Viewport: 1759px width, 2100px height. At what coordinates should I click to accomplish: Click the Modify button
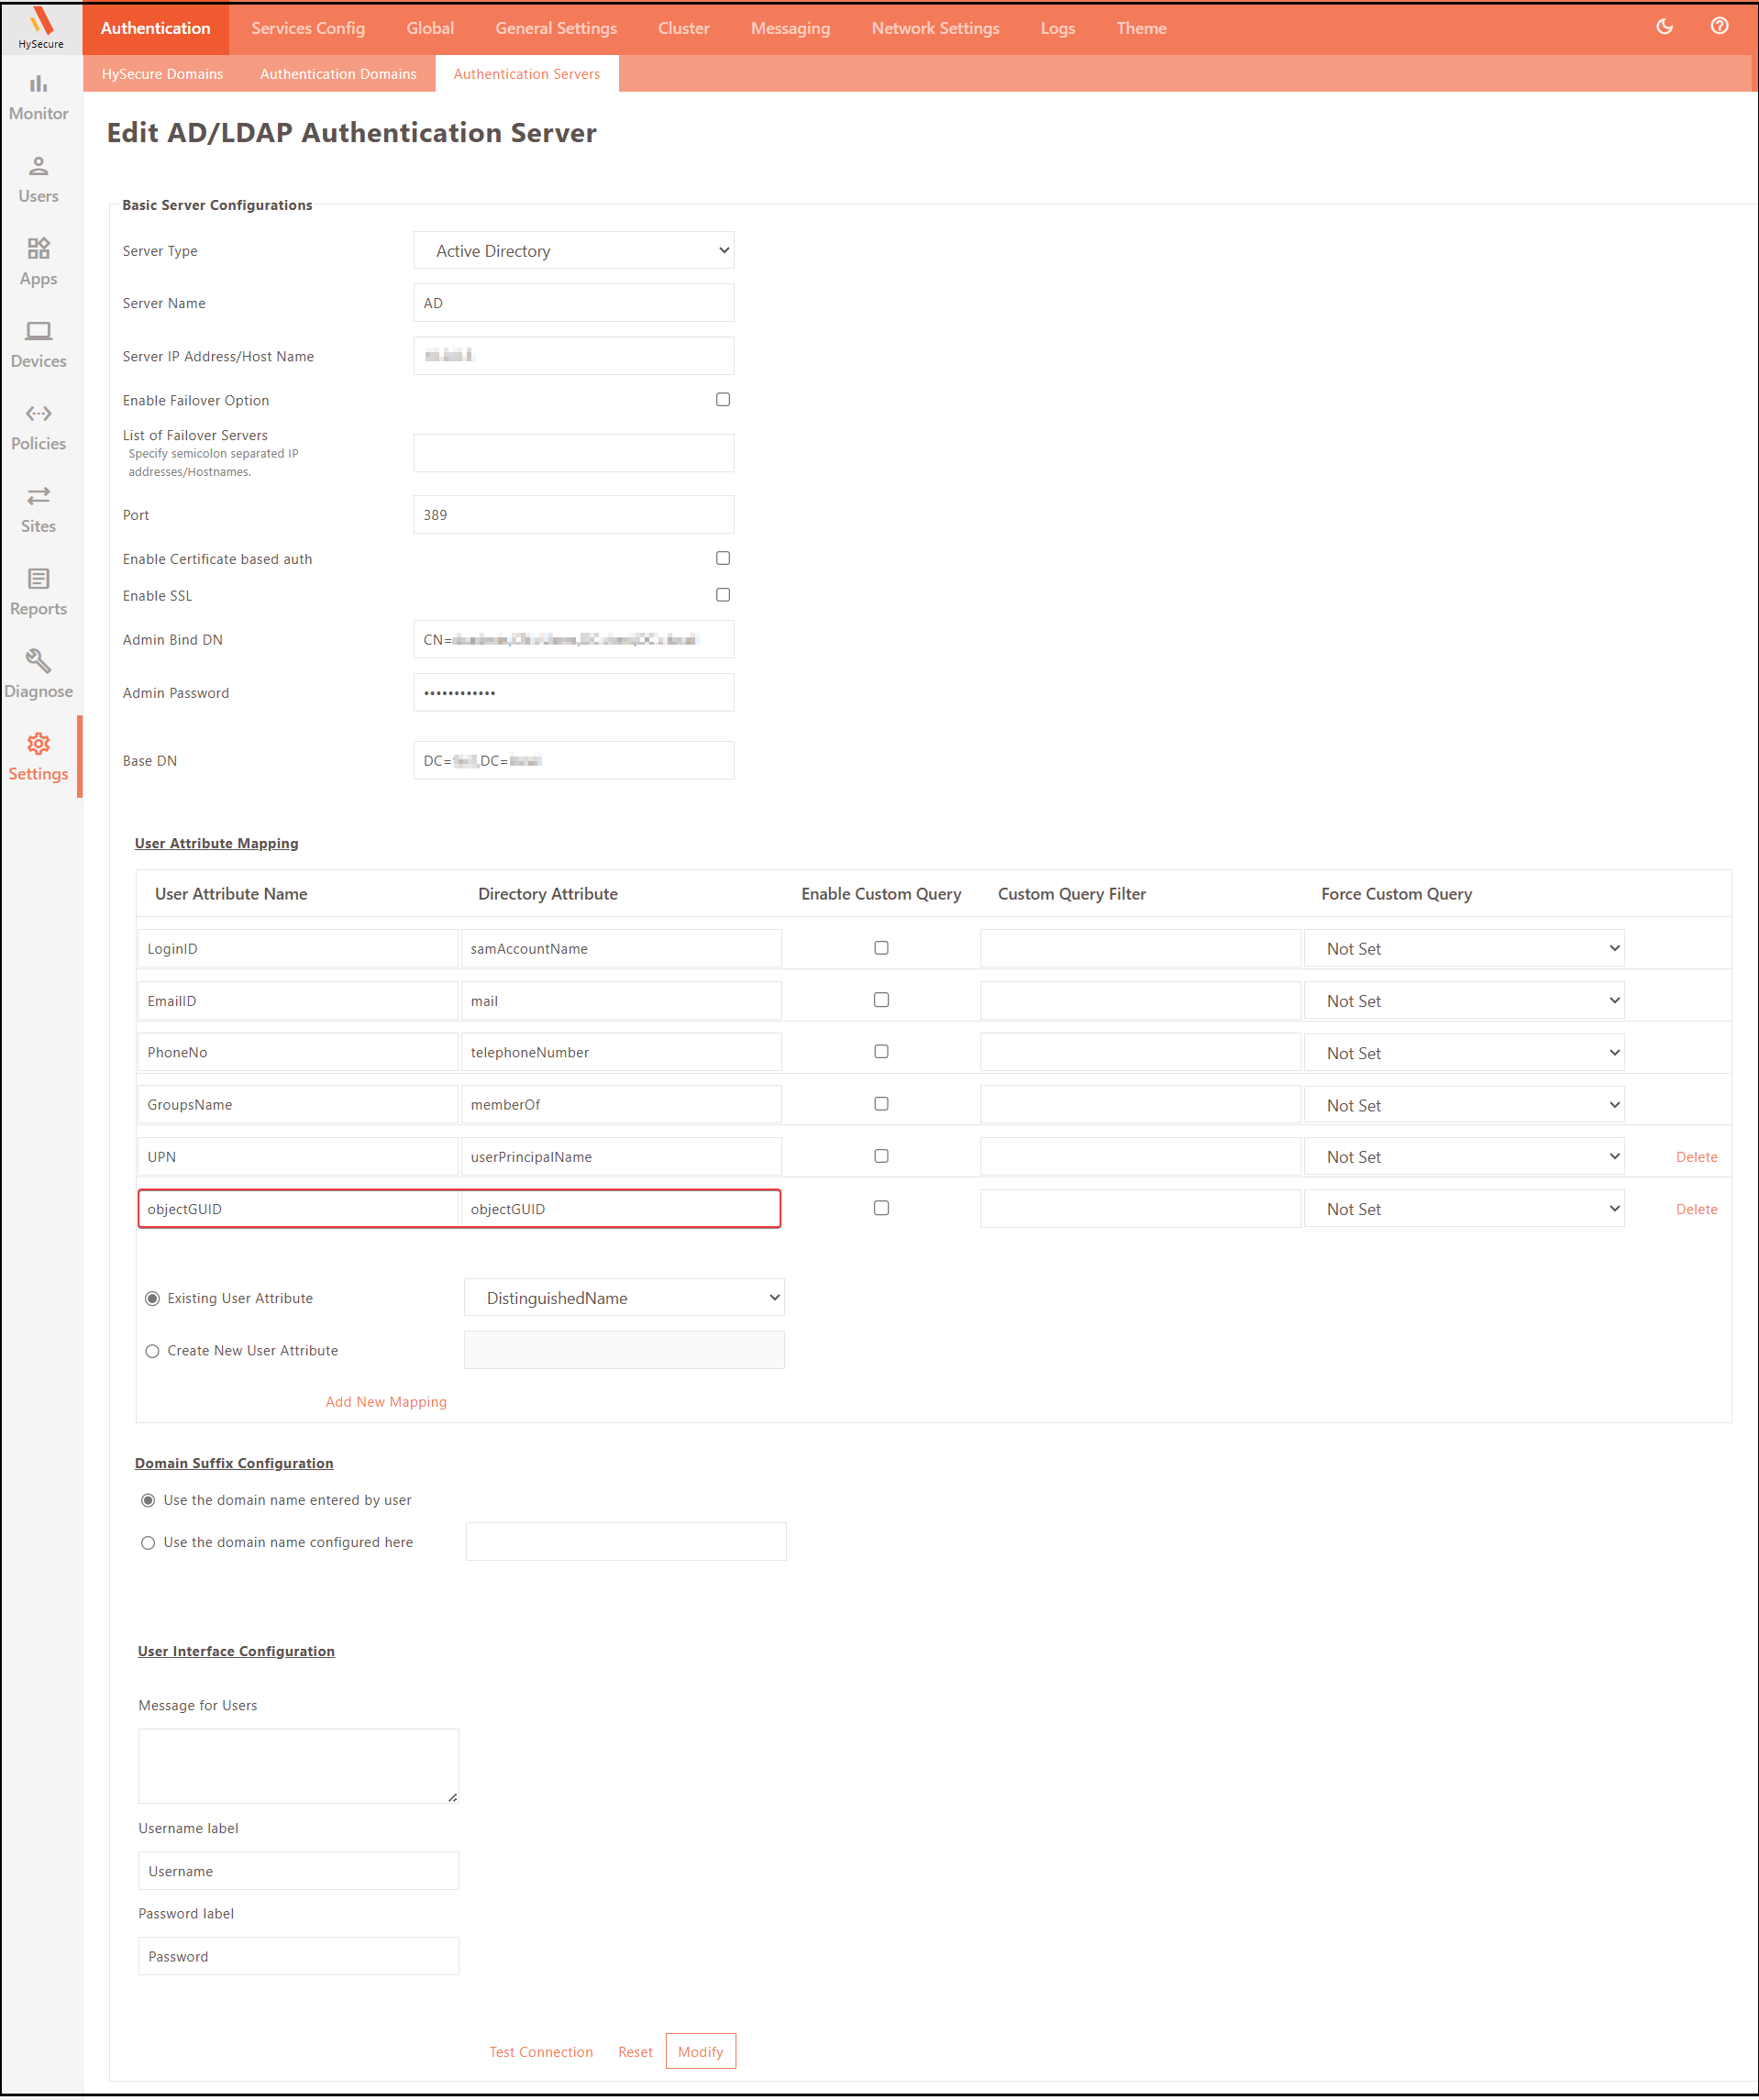click(x=700, y=2052)
